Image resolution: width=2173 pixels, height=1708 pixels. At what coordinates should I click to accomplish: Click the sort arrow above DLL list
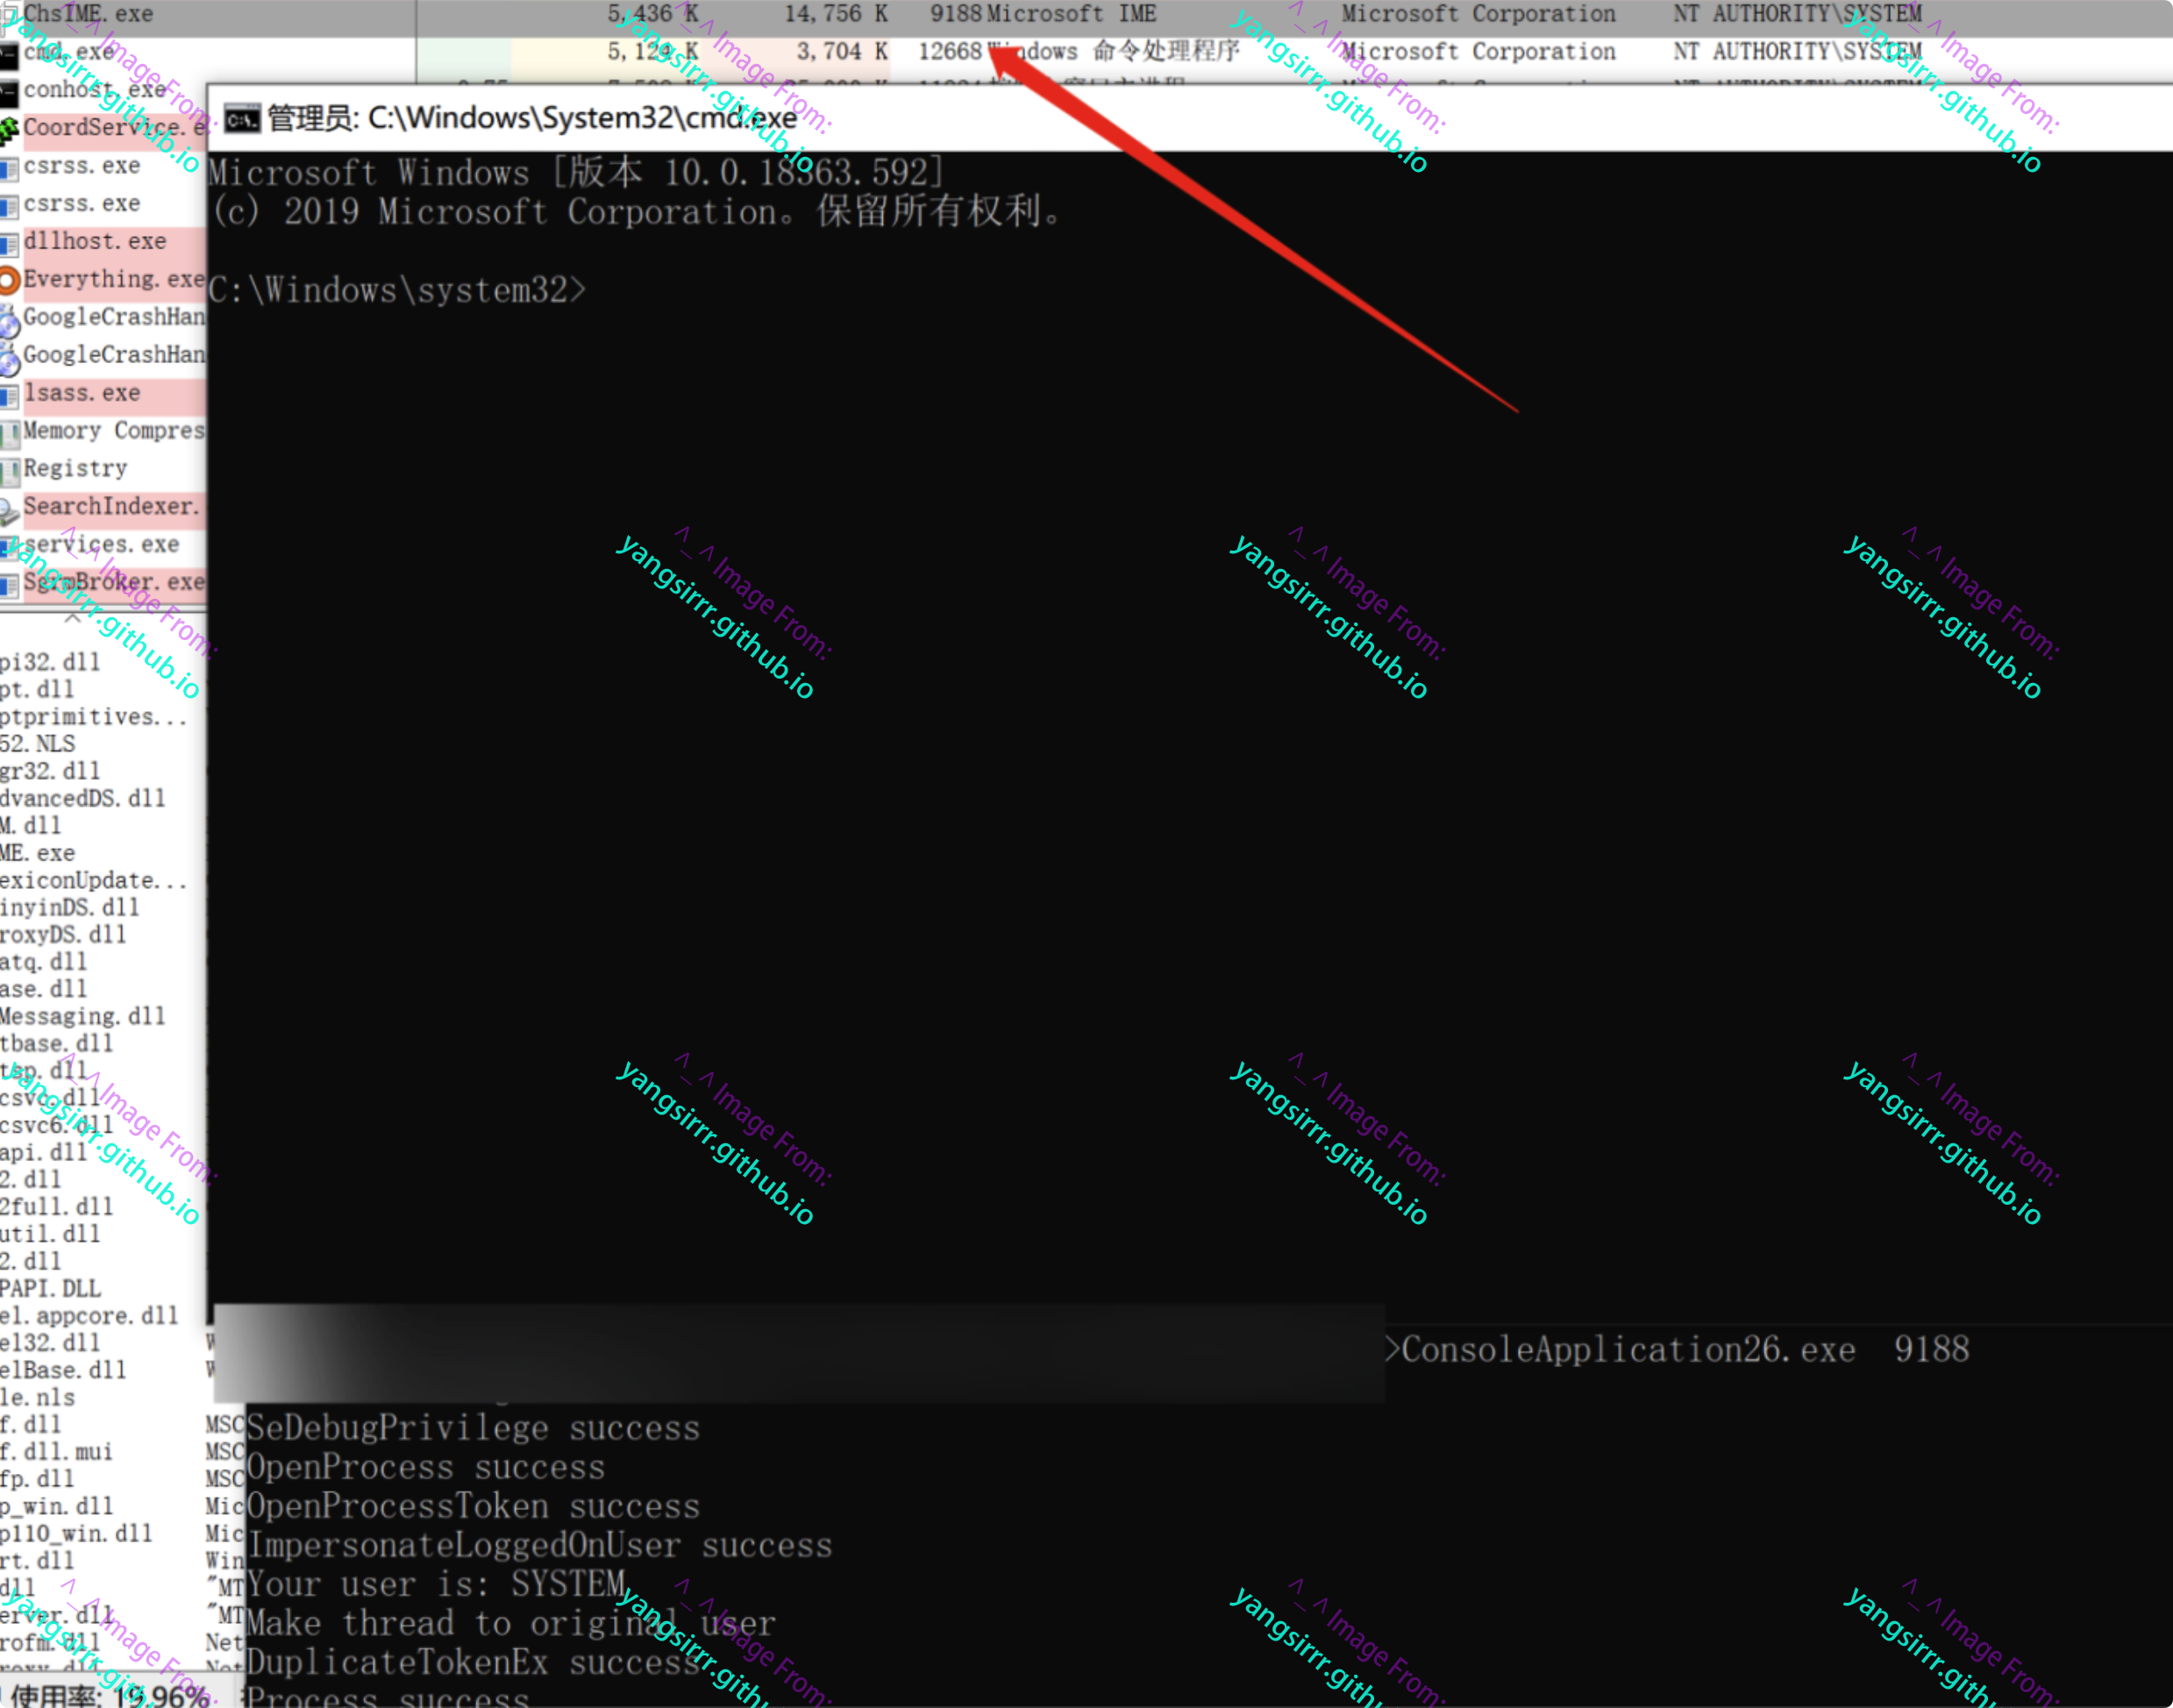(72, 619)
